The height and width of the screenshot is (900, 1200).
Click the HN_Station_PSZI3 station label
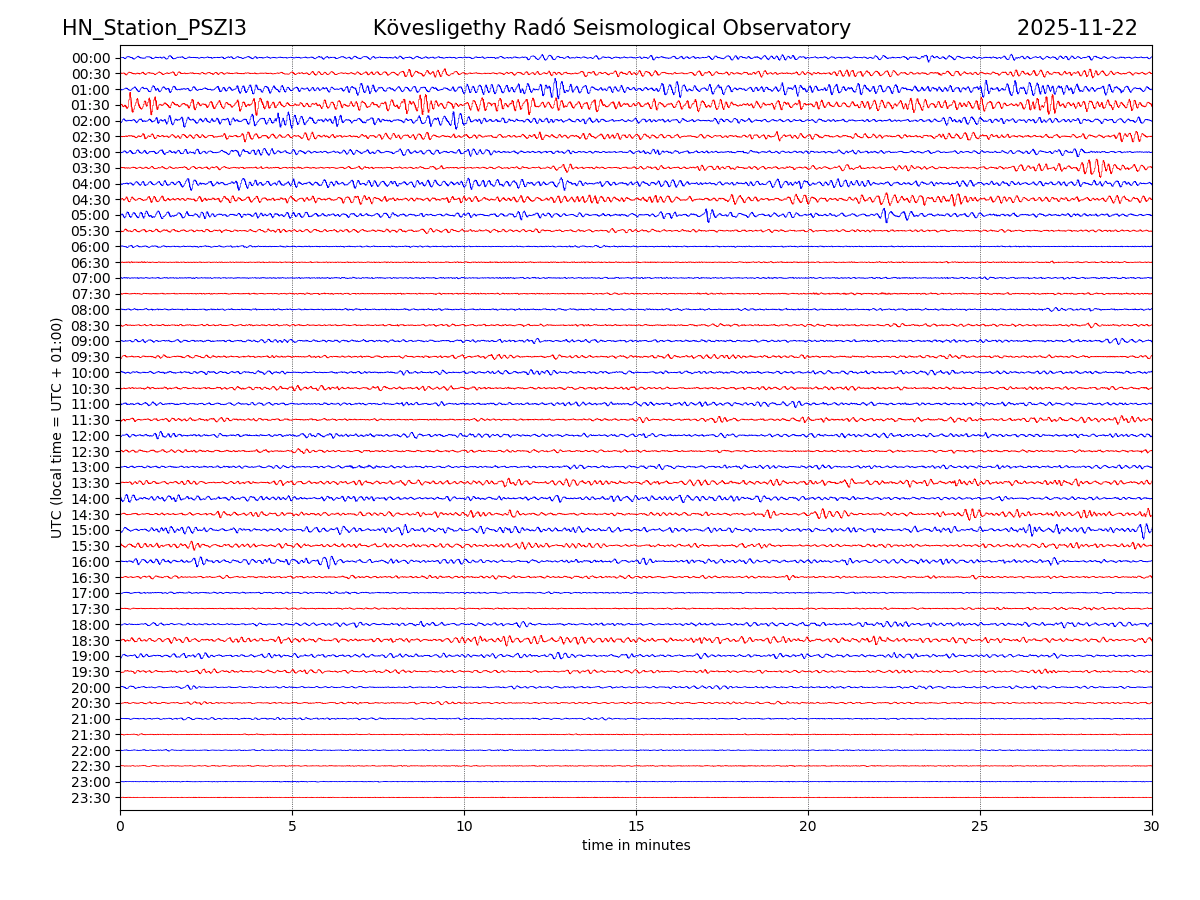tap(154, 29)
